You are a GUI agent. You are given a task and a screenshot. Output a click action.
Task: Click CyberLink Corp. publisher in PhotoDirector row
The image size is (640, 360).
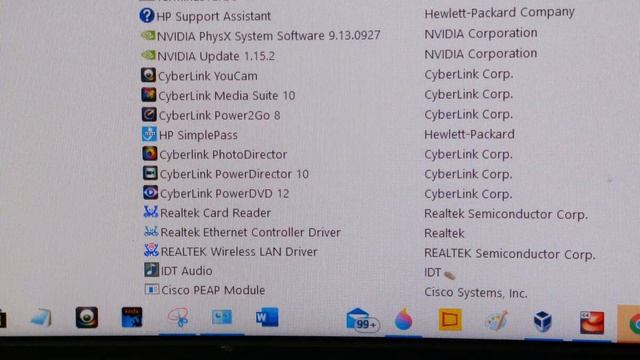point(469,154)
